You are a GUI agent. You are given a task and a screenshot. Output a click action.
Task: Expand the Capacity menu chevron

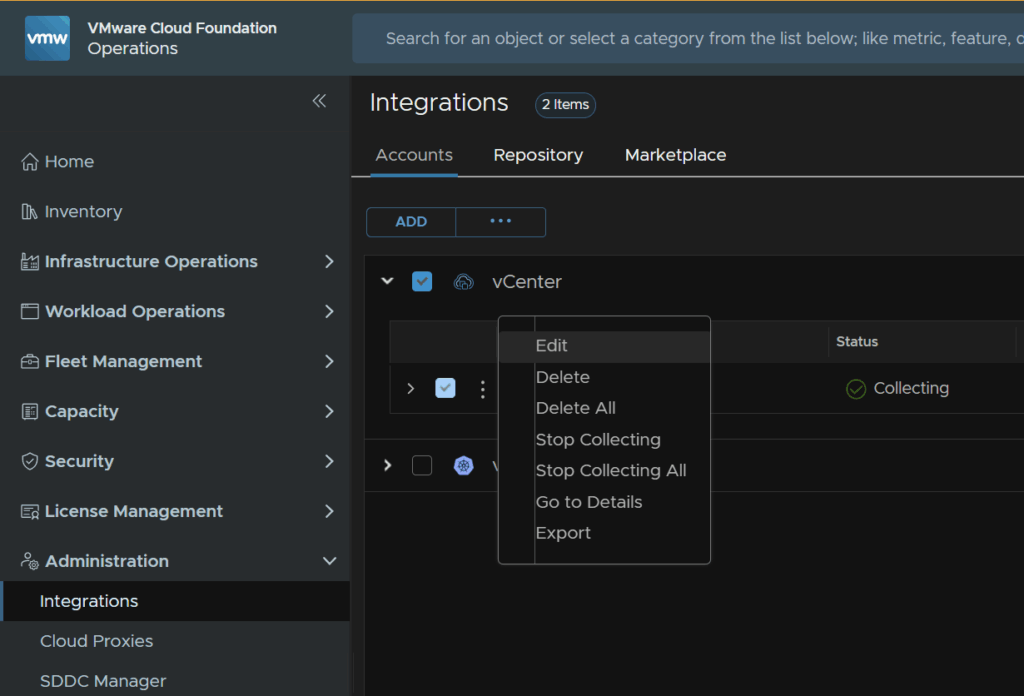329,411
